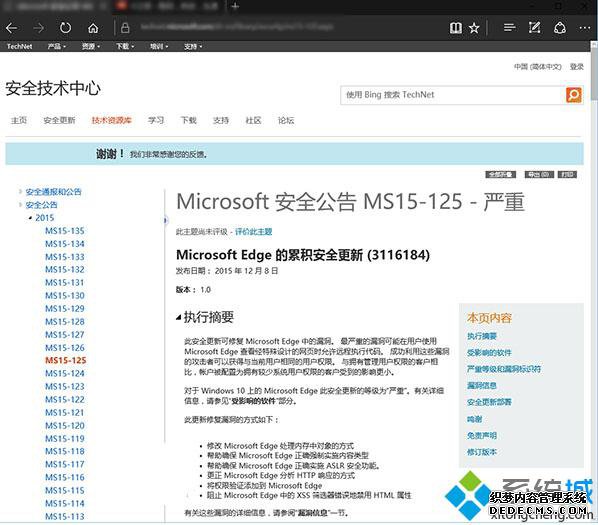Collapse the 执行摘要 section triangle
Image resolution: width=598 pixels, height=525 pixels.
coord(178,317)
